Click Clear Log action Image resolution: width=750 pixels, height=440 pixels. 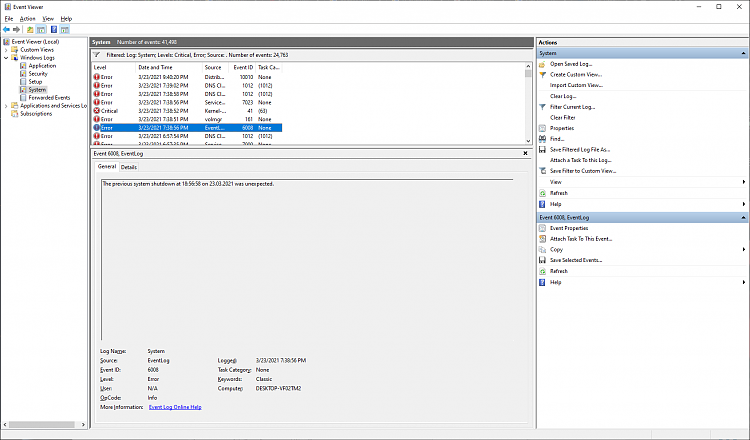(563, 96)
